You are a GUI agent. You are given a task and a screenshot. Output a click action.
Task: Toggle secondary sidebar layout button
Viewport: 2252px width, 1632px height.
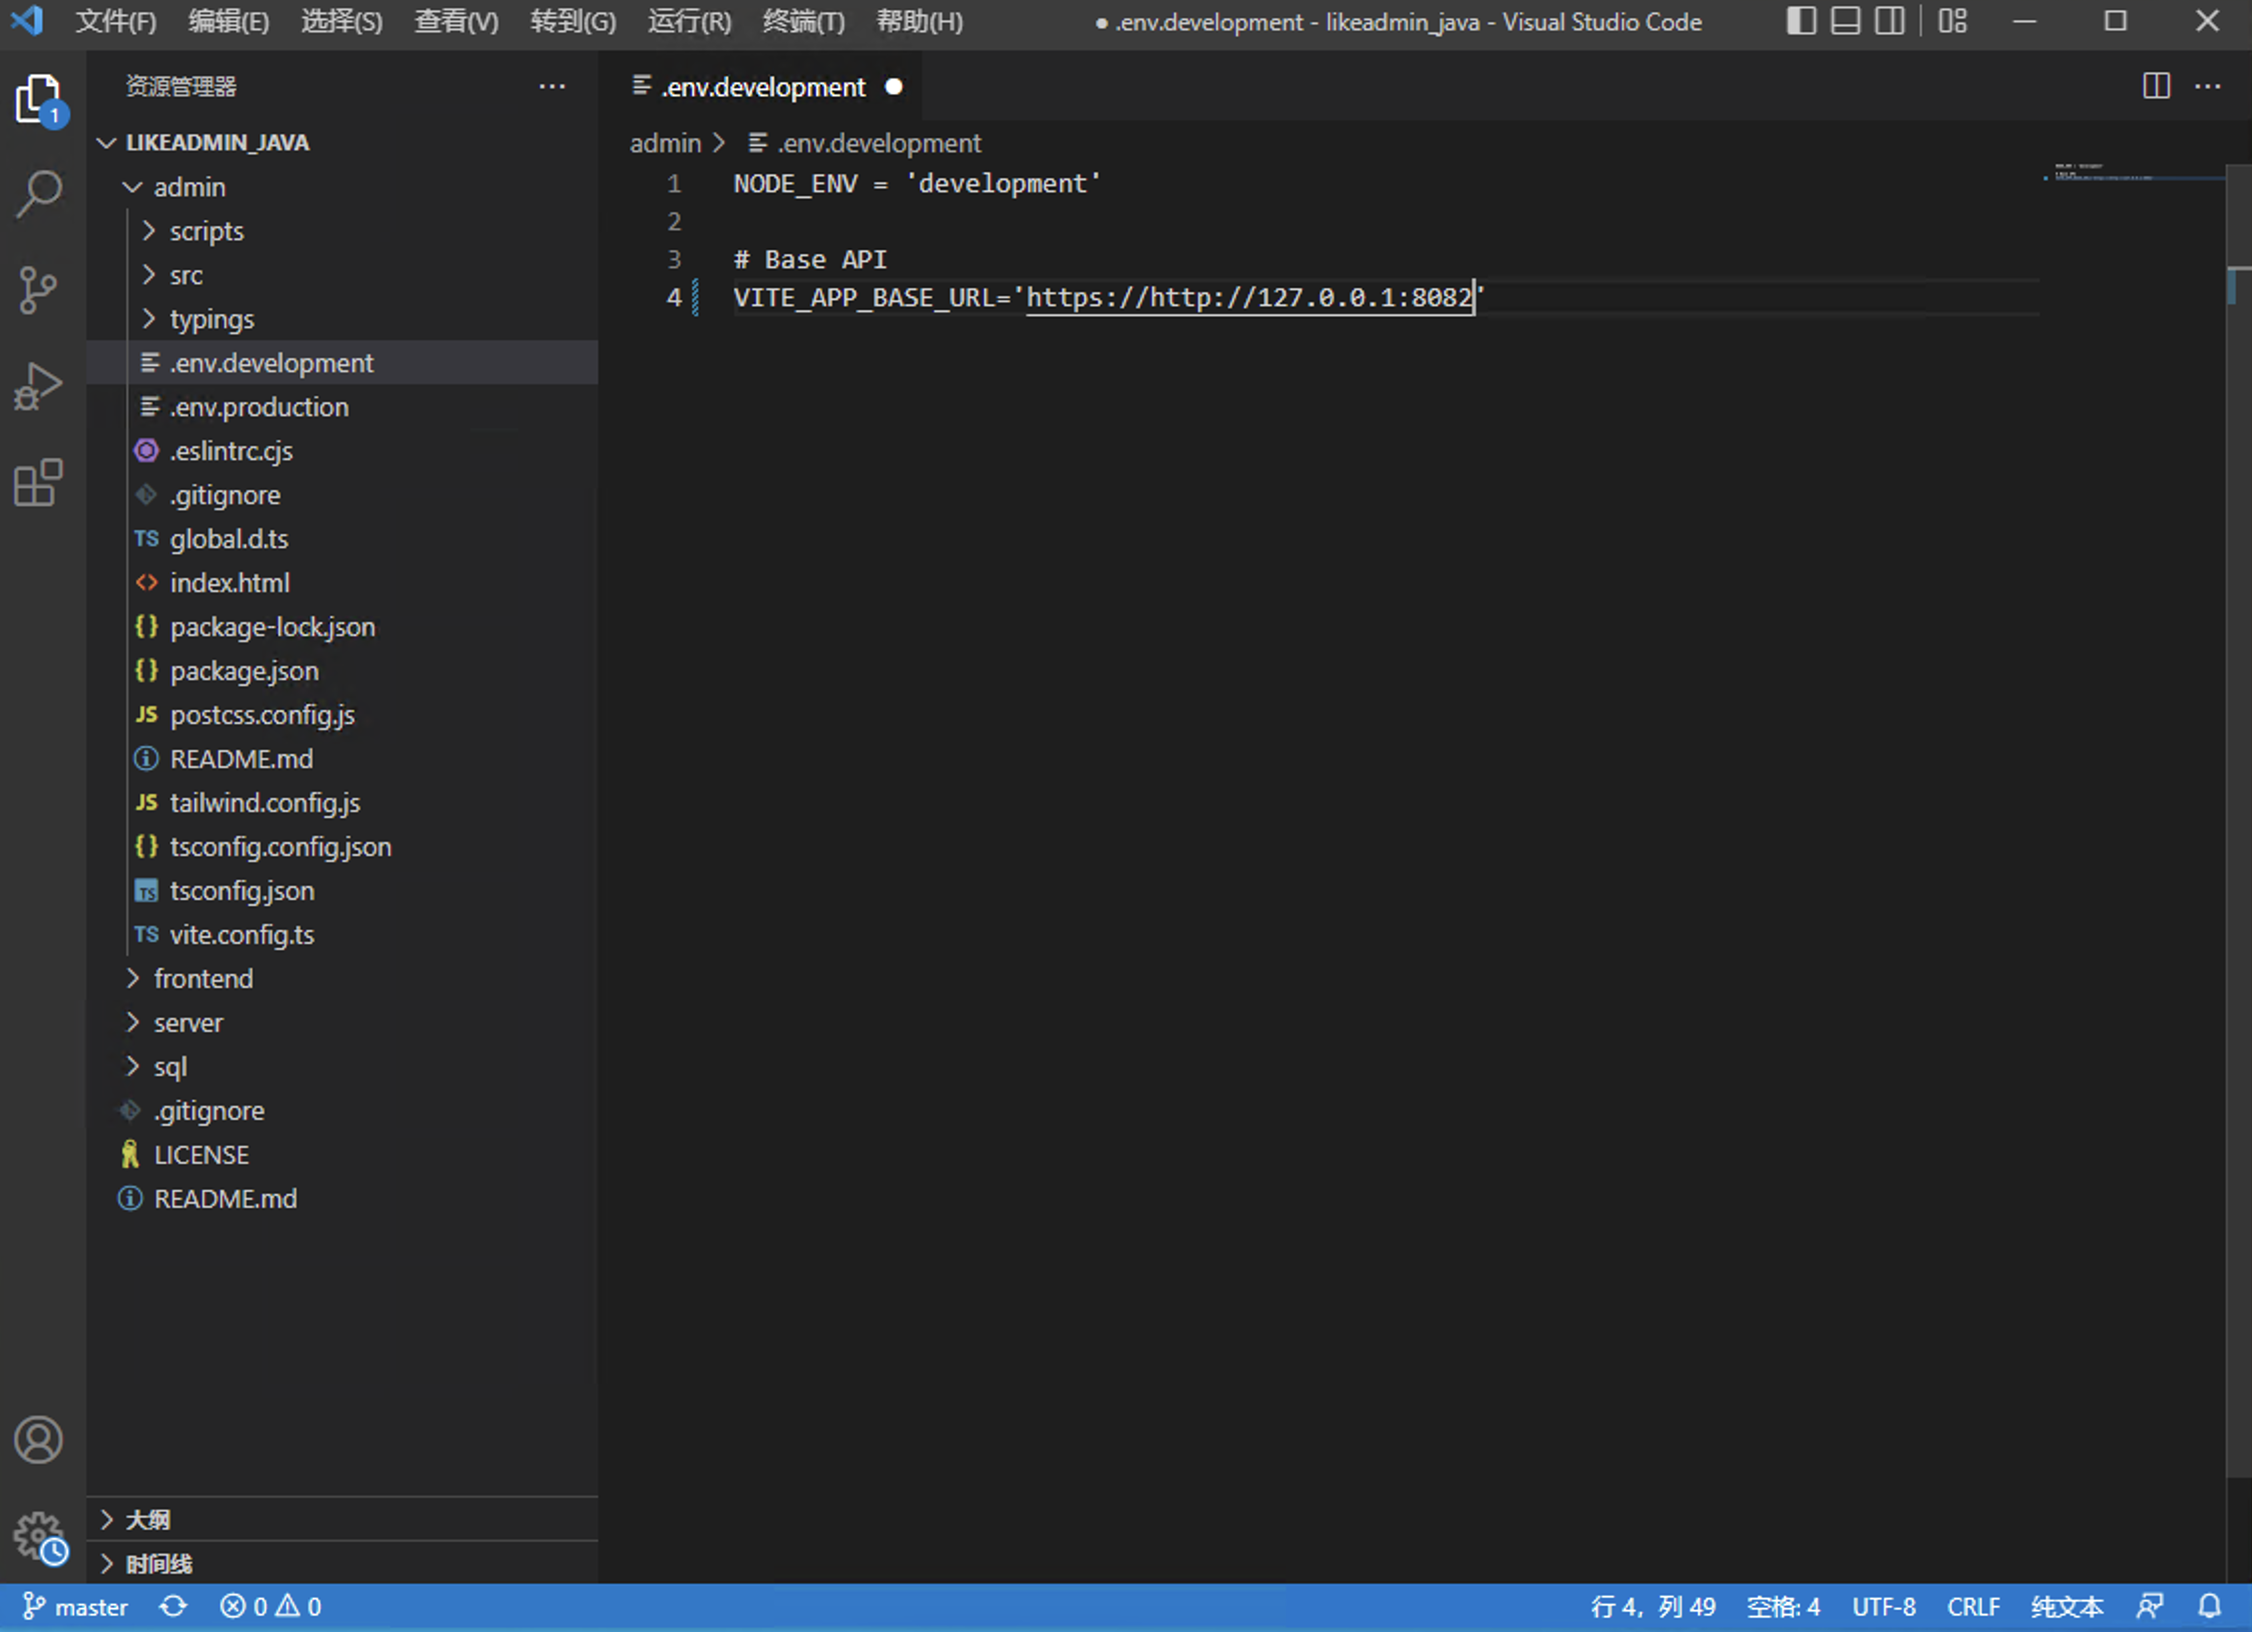(x=1889, y=21)
